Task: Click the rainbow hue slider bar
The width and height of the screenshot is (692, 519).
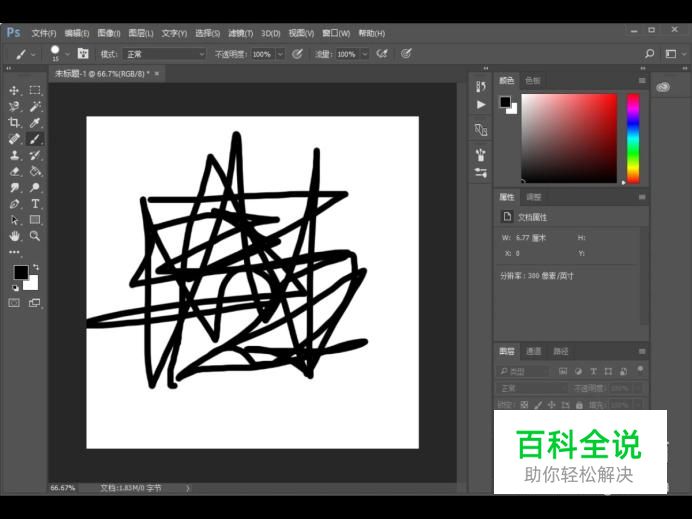Action: coord(633,138)
